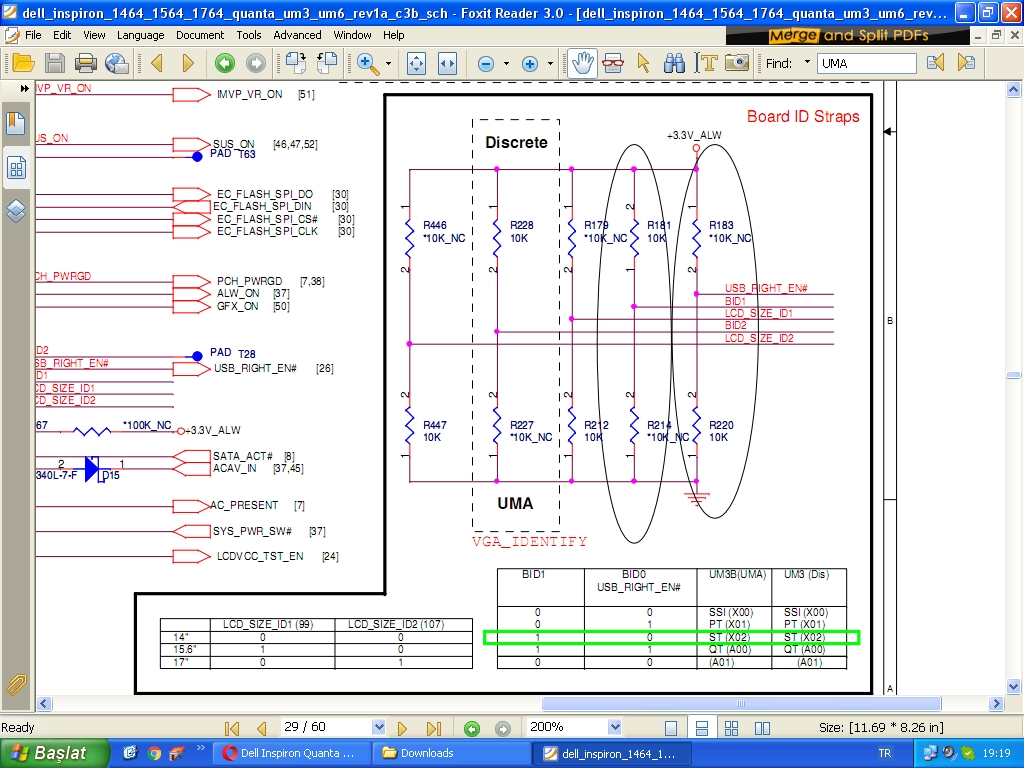Open the Başlat start menu
Image resolution: width=1024 pixels, height=768 pixels.
click(54, 753)
